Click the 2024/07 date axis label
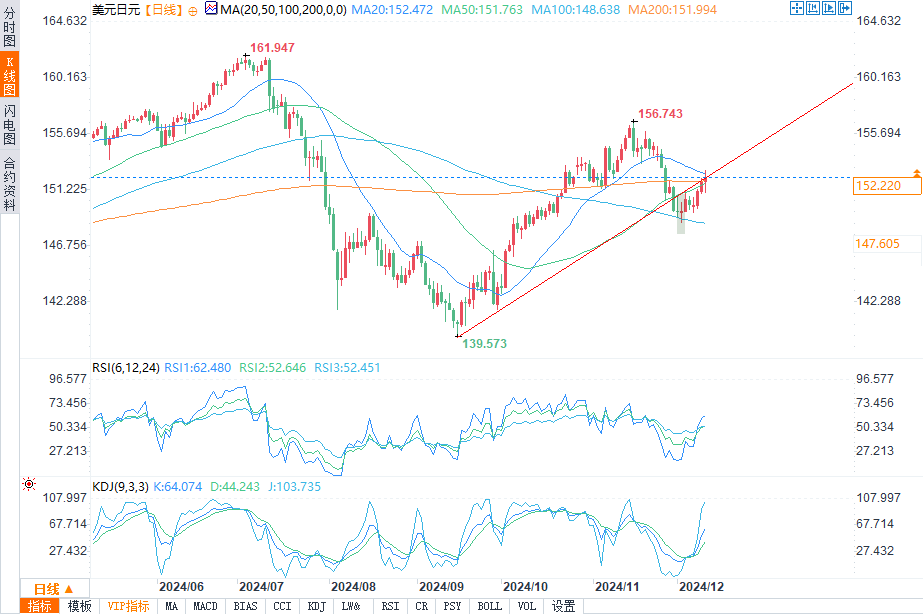Screen dimensions: 923x614 [261, 587]
